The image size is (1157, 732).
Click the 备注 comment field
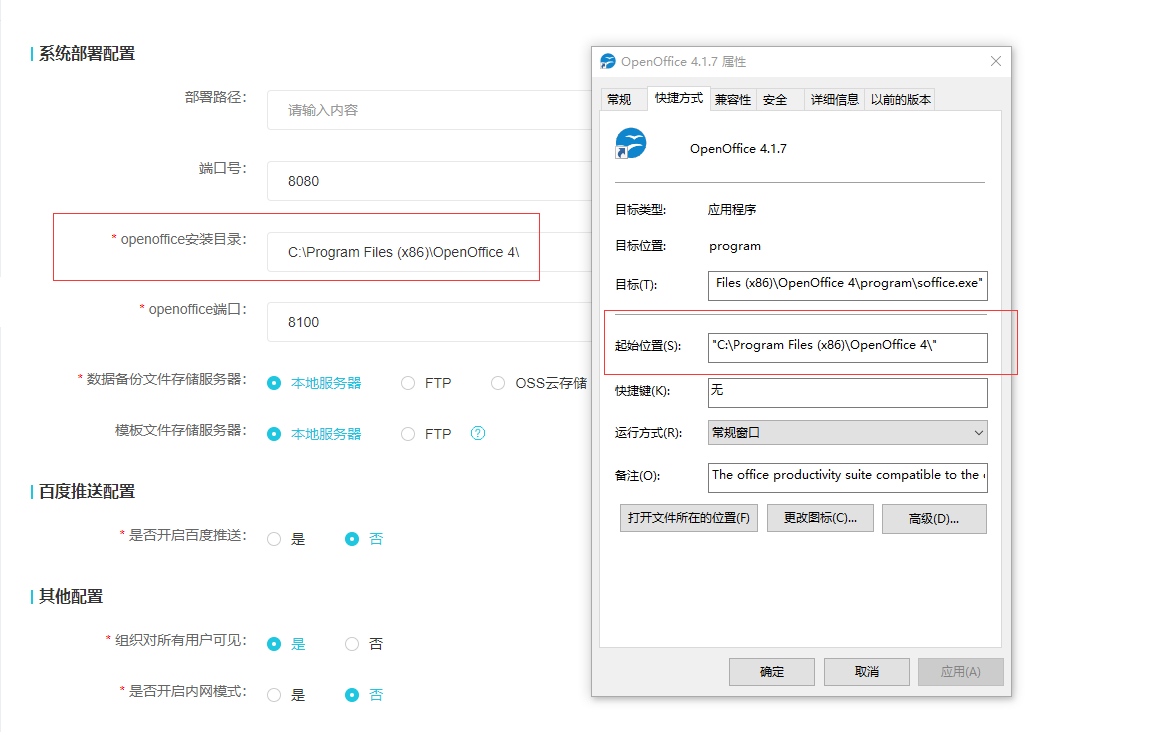pos(847,477)
